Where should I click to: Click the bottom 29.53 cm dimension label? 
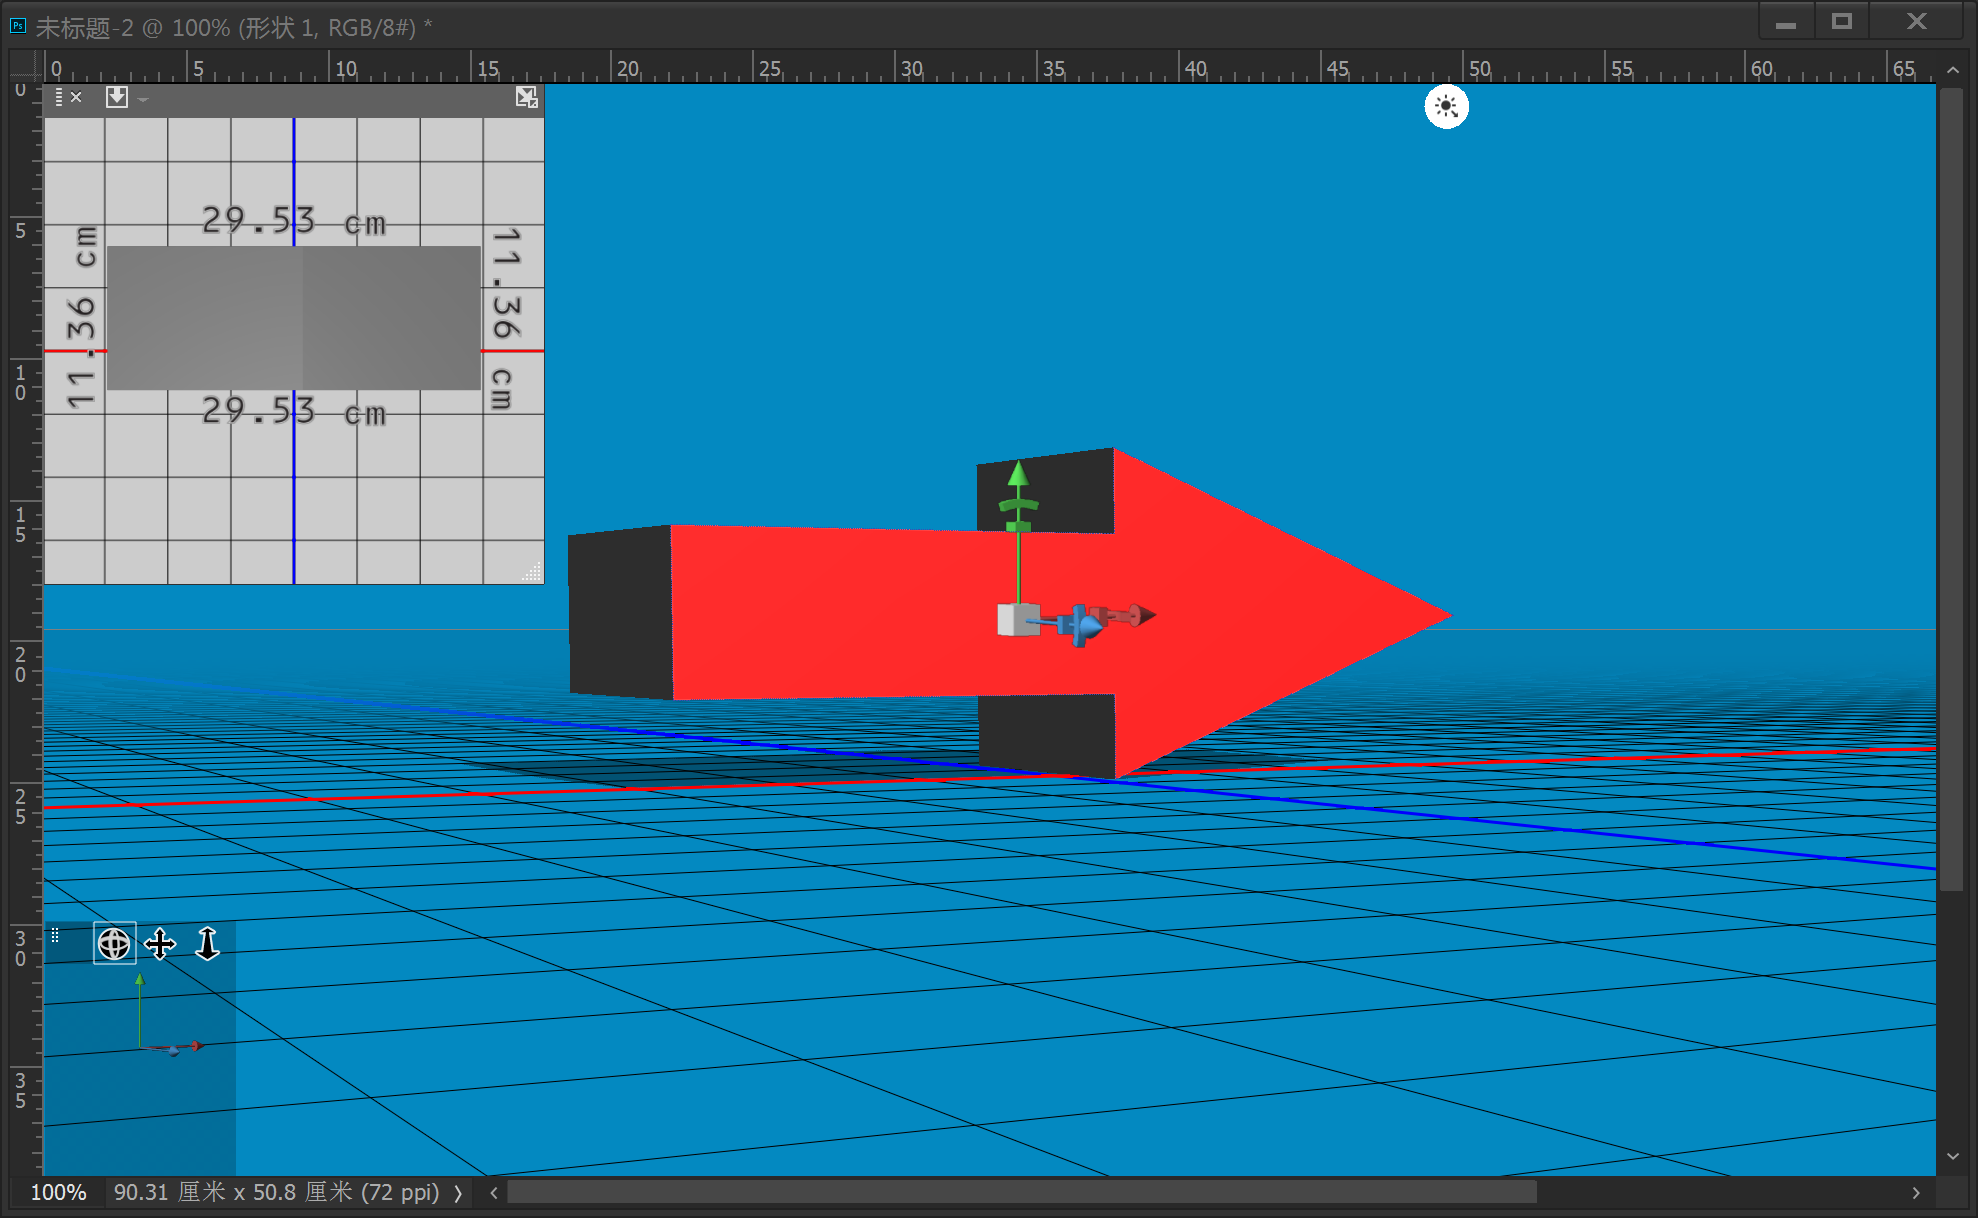pyautogui.click(x=293, y=411)
